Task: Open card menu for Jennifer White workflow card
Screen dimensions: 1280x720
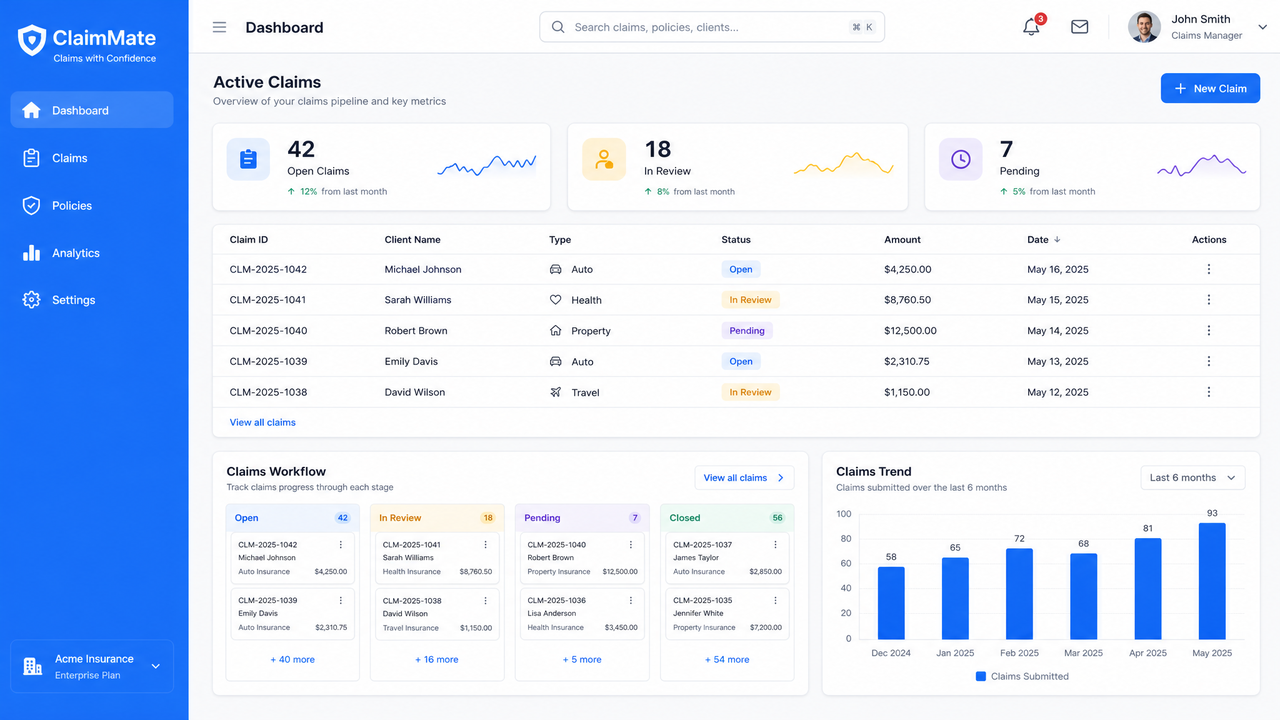Action: pyautogui.click(x=776, y=601)
